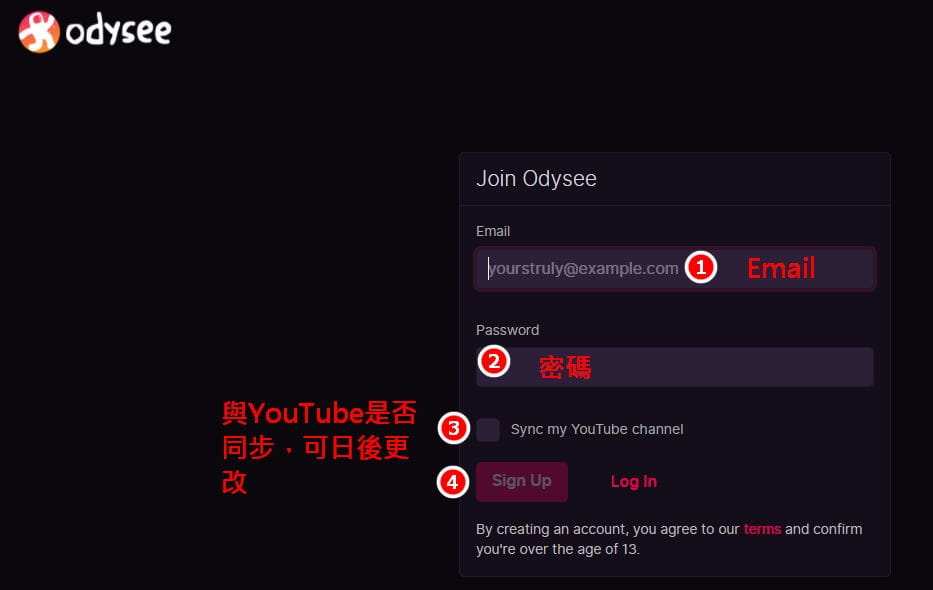Image resolution: width=933 pixels, height=590 pixels.
Task: Click the Email field label above input
Action: (493, 231)
